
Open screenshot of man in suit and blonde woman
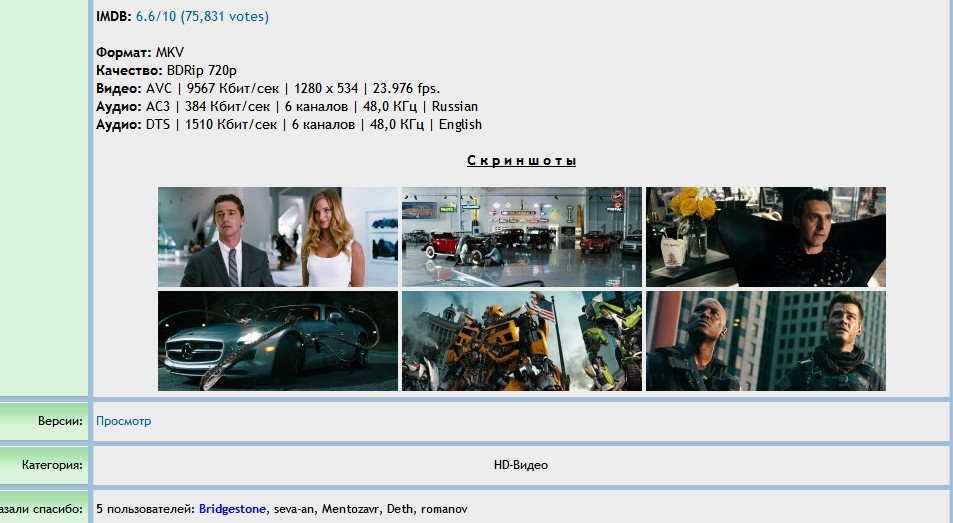[x=278, y=237]
